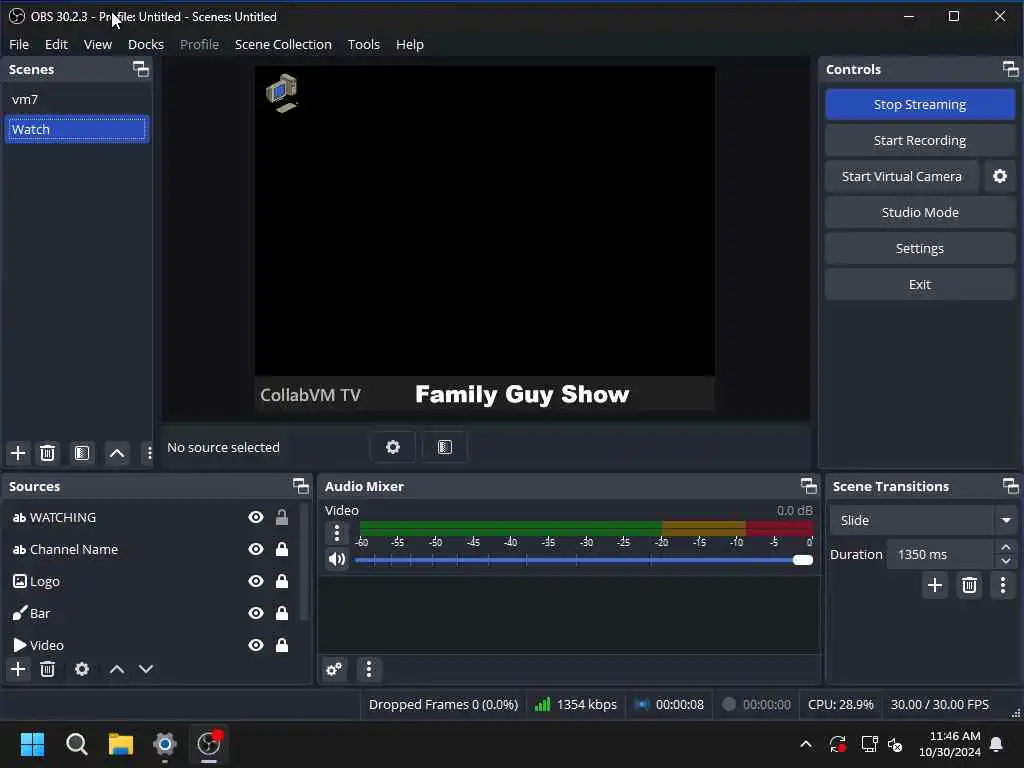The image size is (1024, 768).
Task: Select the Watch scene
Action: tap(76, 129)
